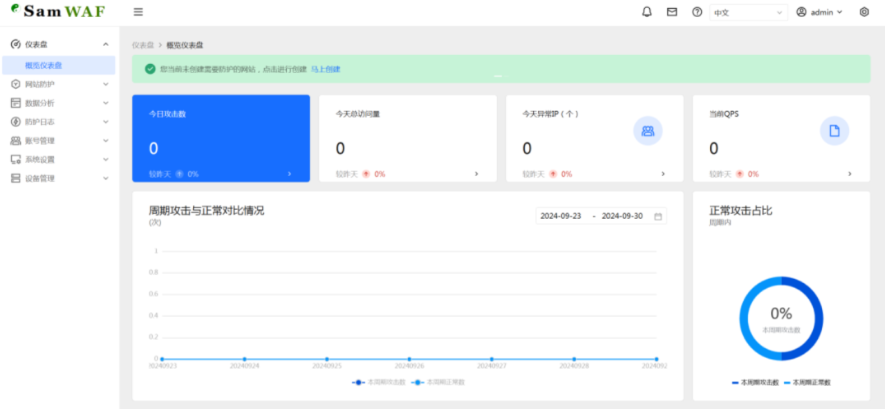Select 概览仪表盘 in the sidebar
Screen dimensions: 885x409
pyautogui.click(x=59, y=65)
